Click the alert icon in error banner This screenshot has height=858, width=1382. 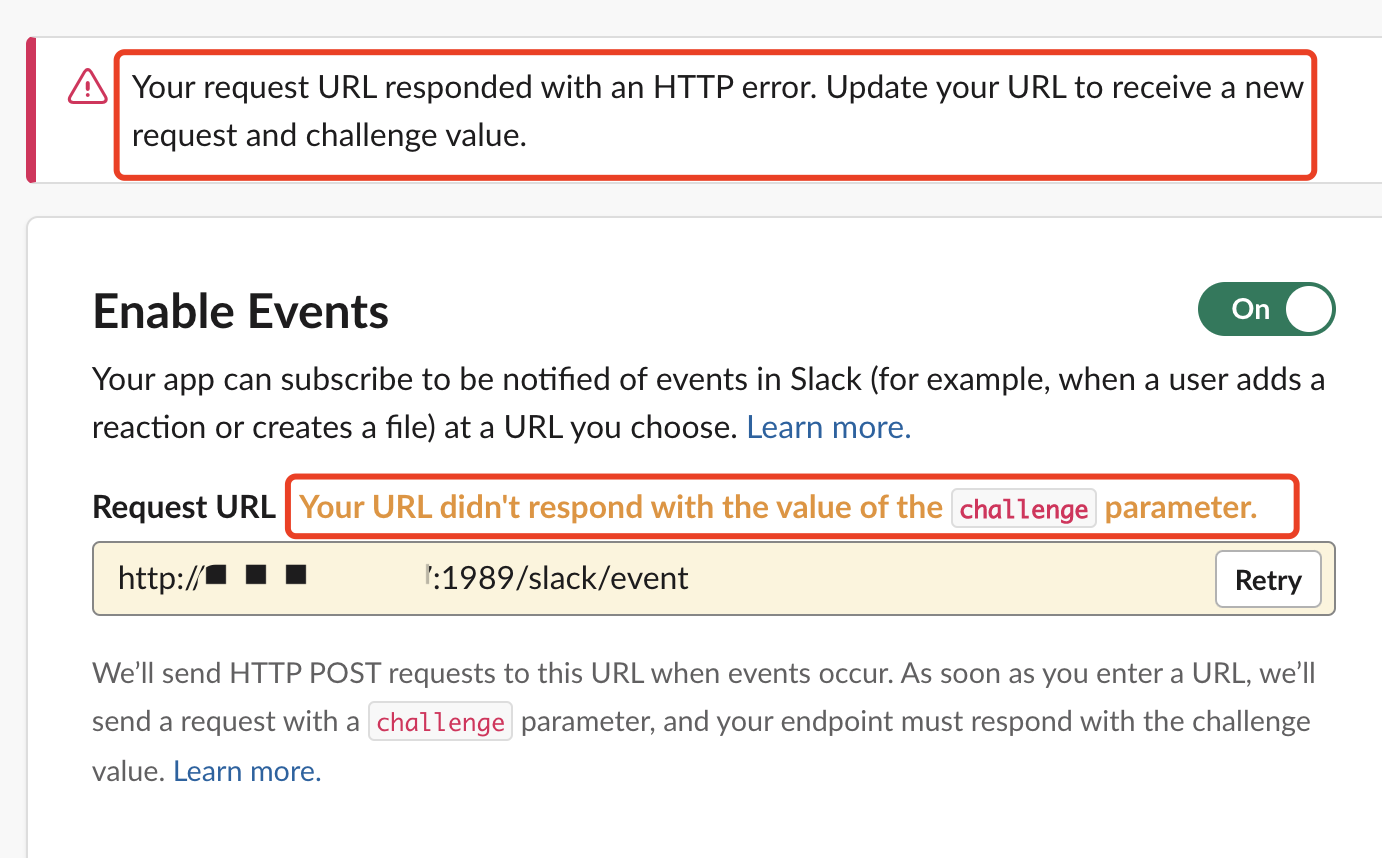pos(87,87)
